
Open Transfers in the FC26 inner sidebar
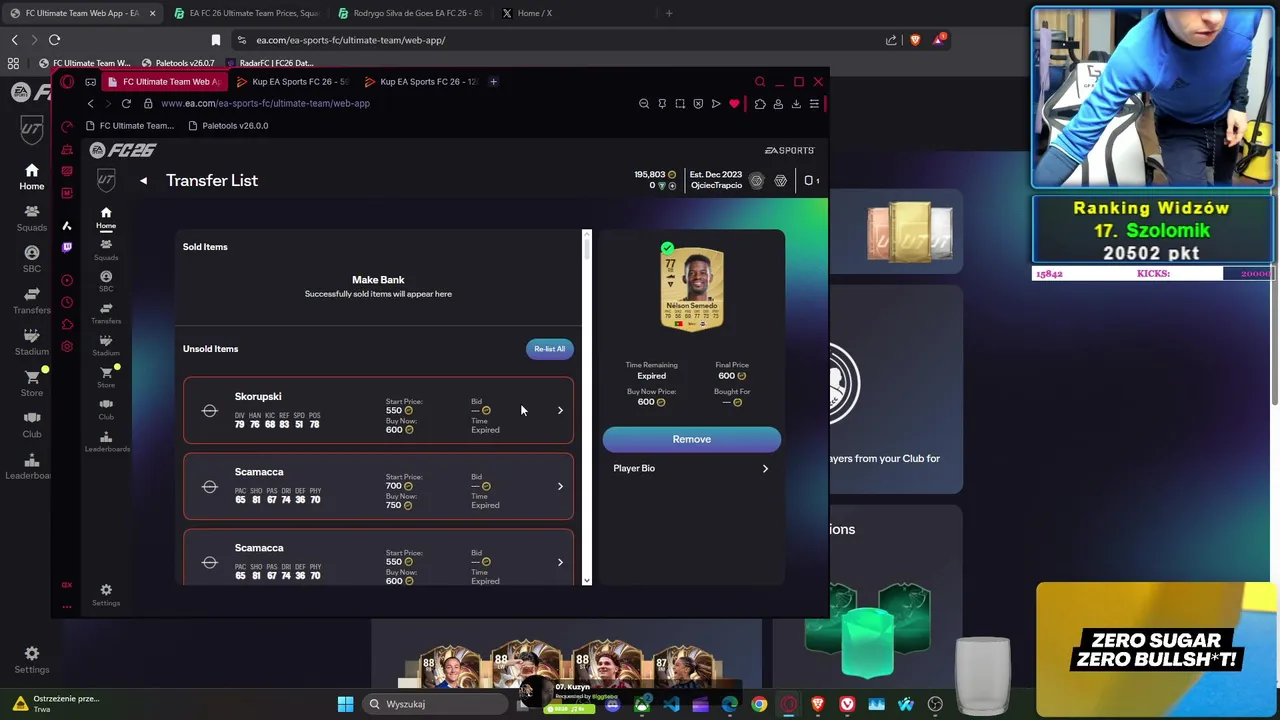click(x=105, y=313)
